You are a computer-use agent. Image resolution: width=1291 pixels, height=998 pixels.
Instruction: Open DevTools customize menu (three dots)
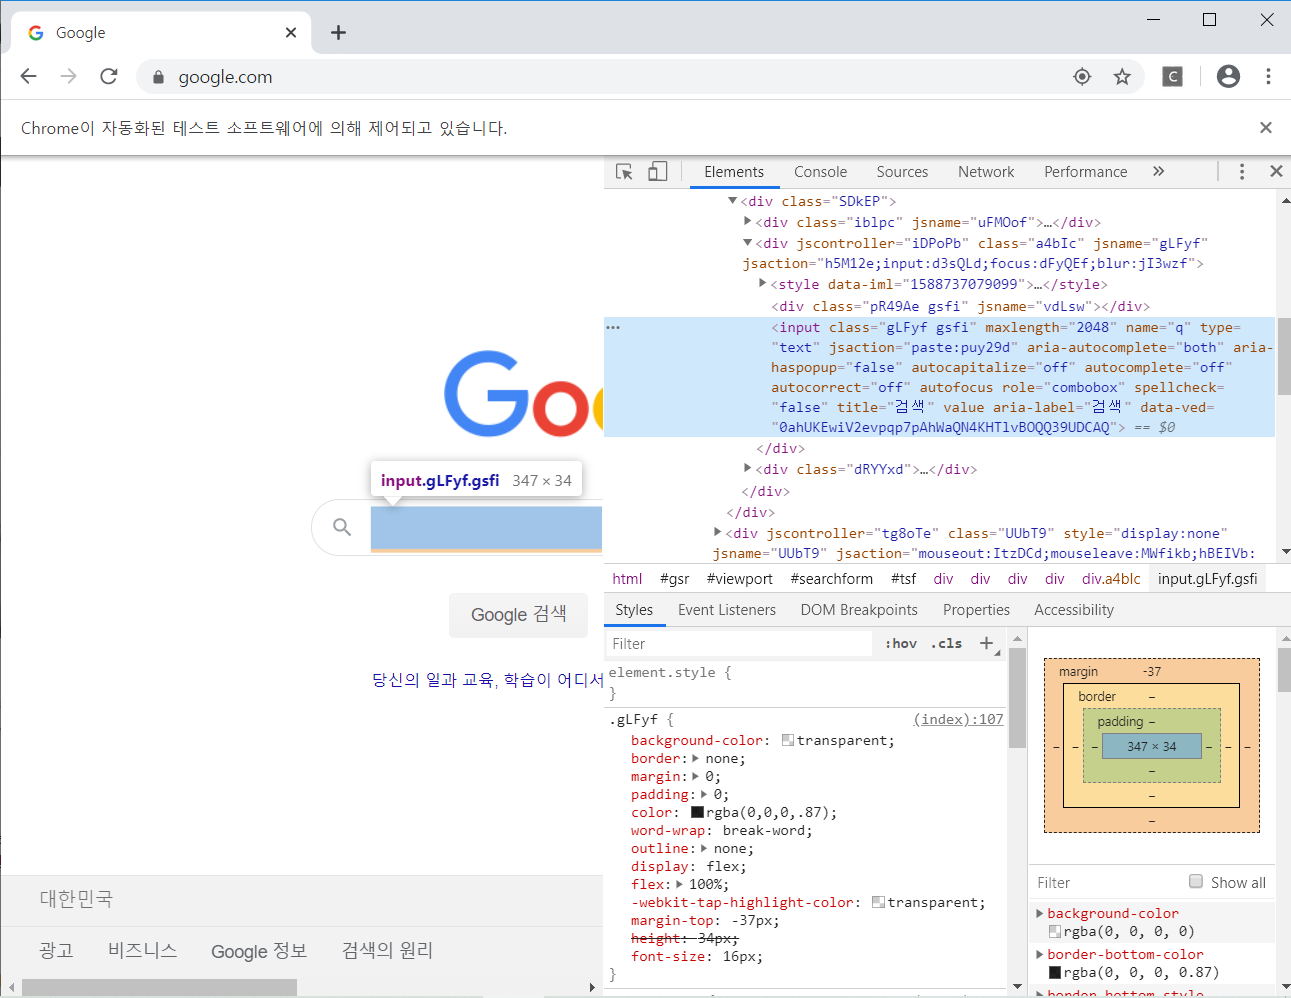pos(1242,172)
